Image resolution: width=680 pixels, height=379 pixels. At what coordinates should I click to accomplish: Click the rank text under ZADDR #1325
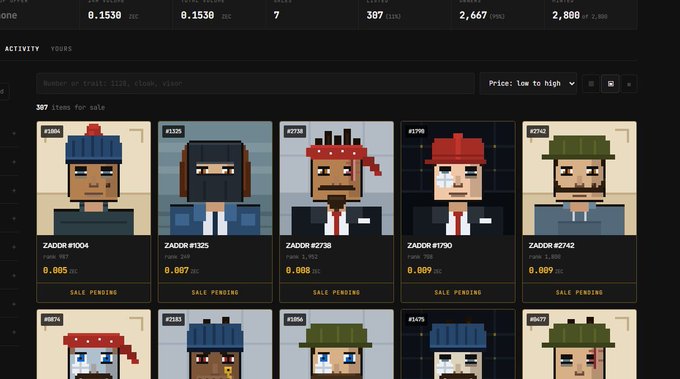pos(177,257)
